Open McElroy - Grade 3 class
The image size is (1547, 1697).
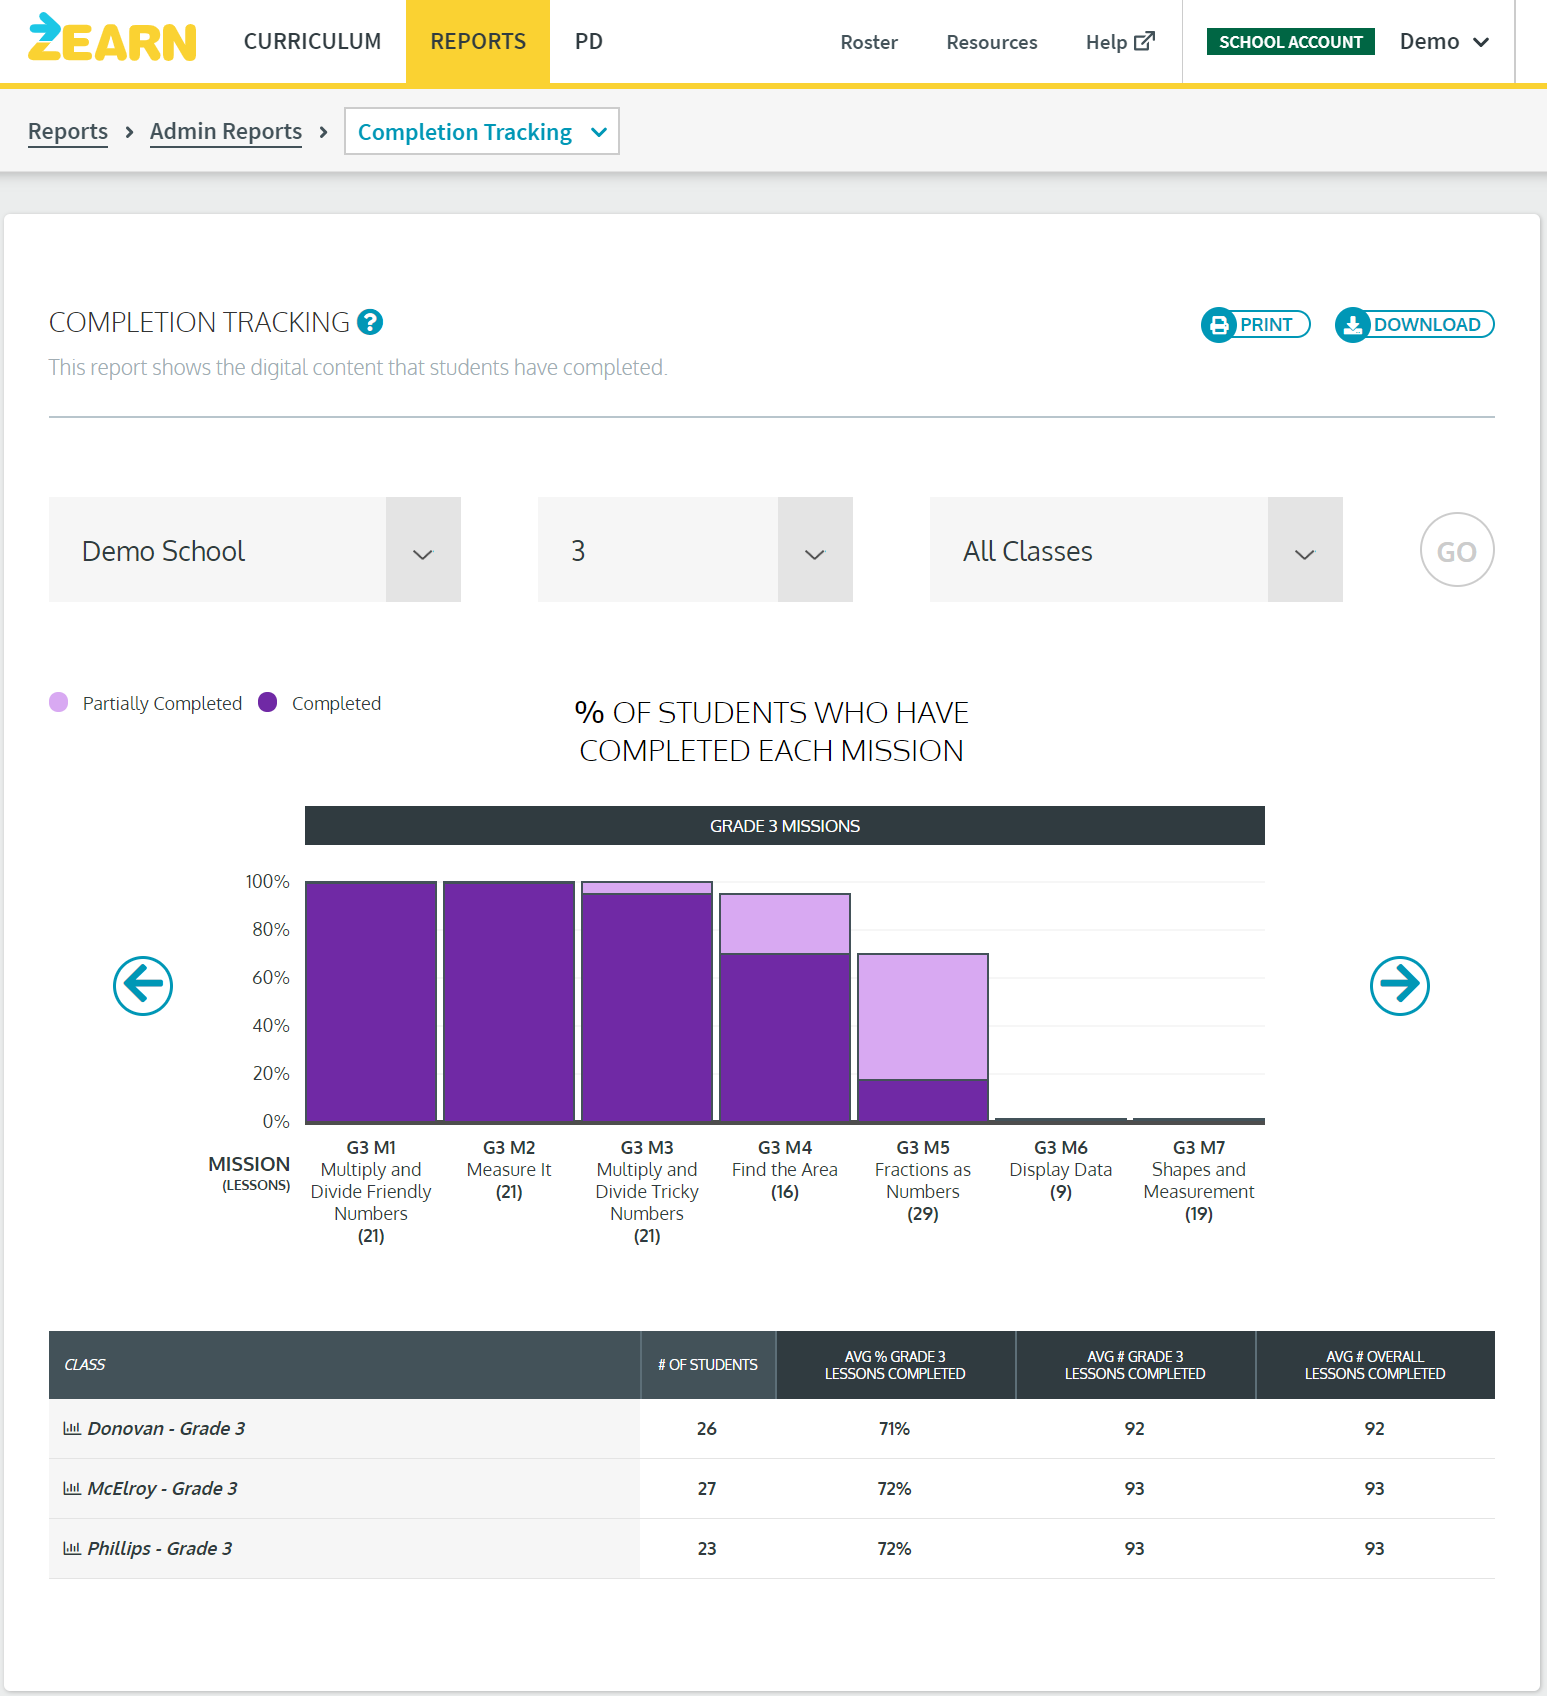[x=162, y=1488]
